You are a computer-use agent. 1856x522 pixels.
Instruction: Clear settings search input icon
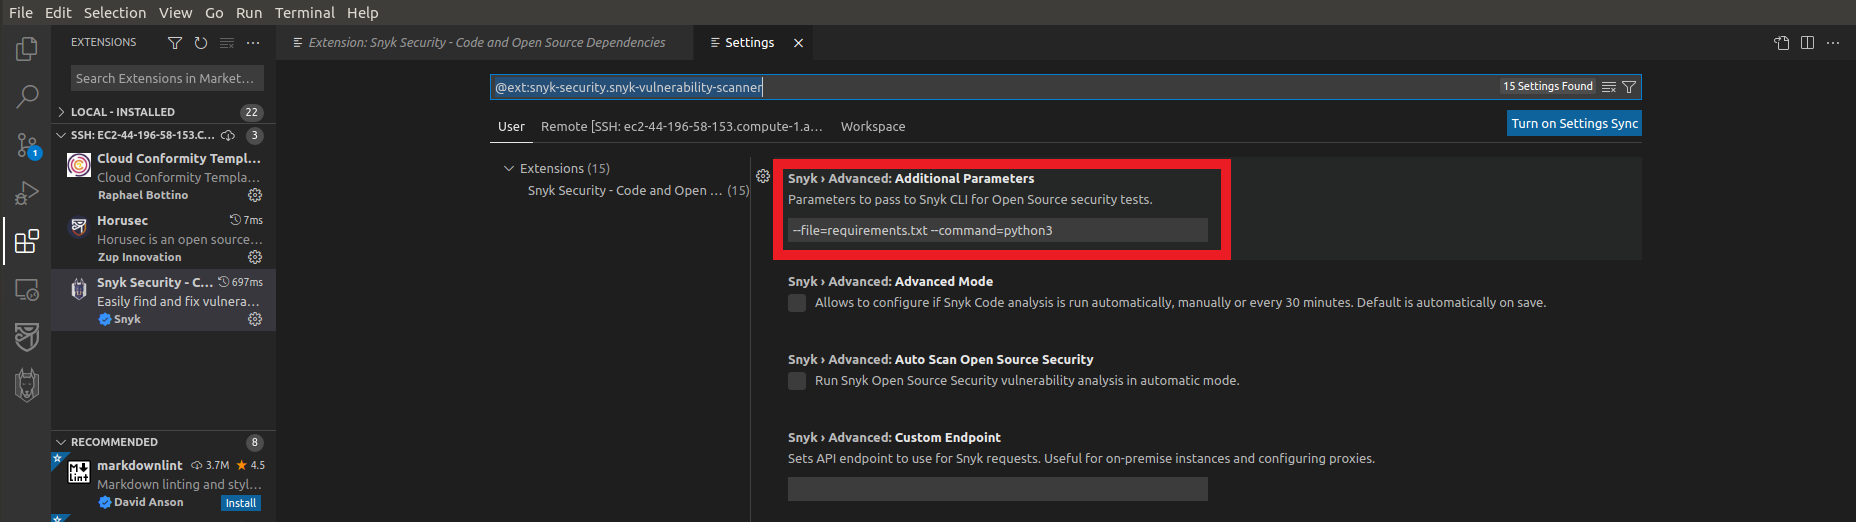[1608, 87]
